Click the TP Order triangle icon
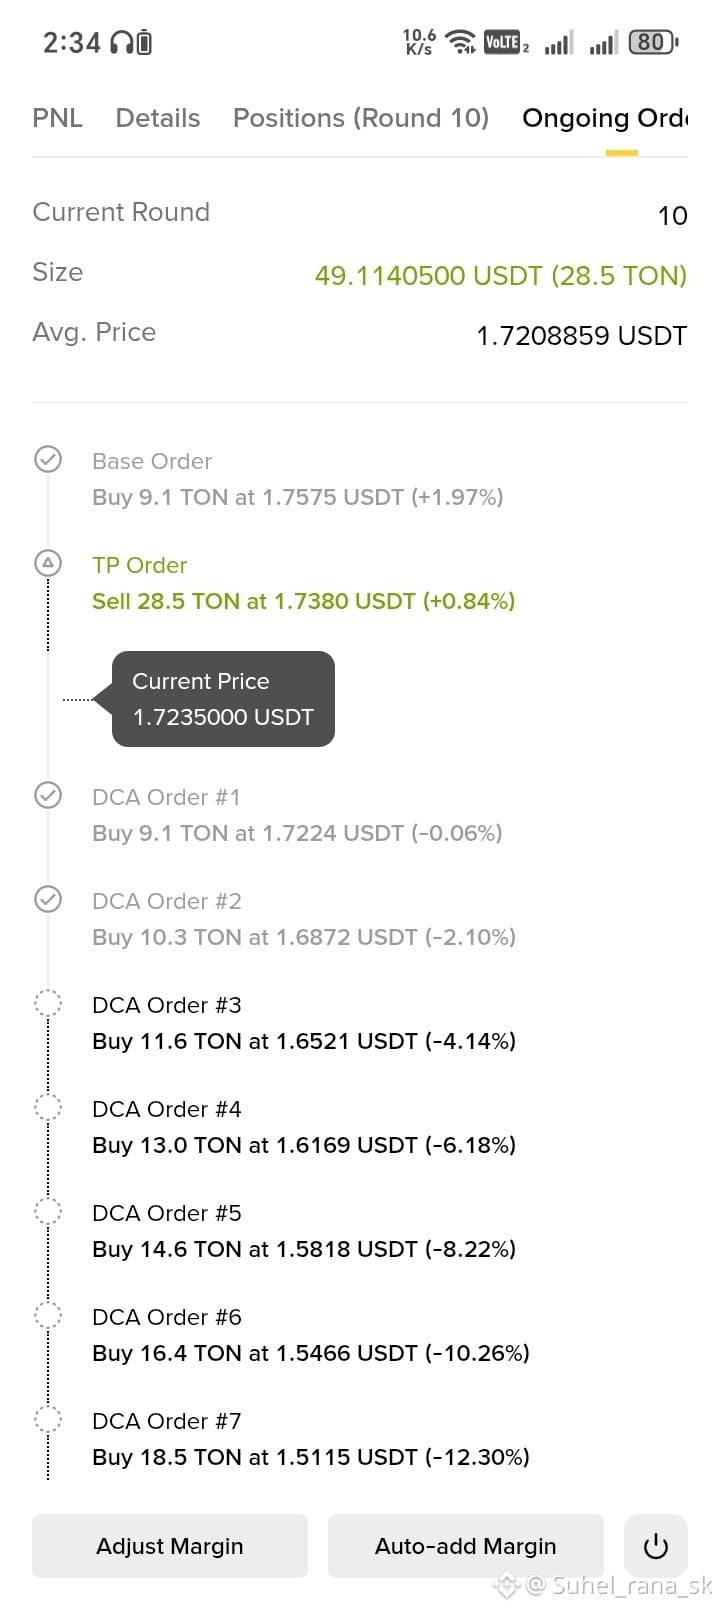720x1610 pixels. click(x=48, y=563)
